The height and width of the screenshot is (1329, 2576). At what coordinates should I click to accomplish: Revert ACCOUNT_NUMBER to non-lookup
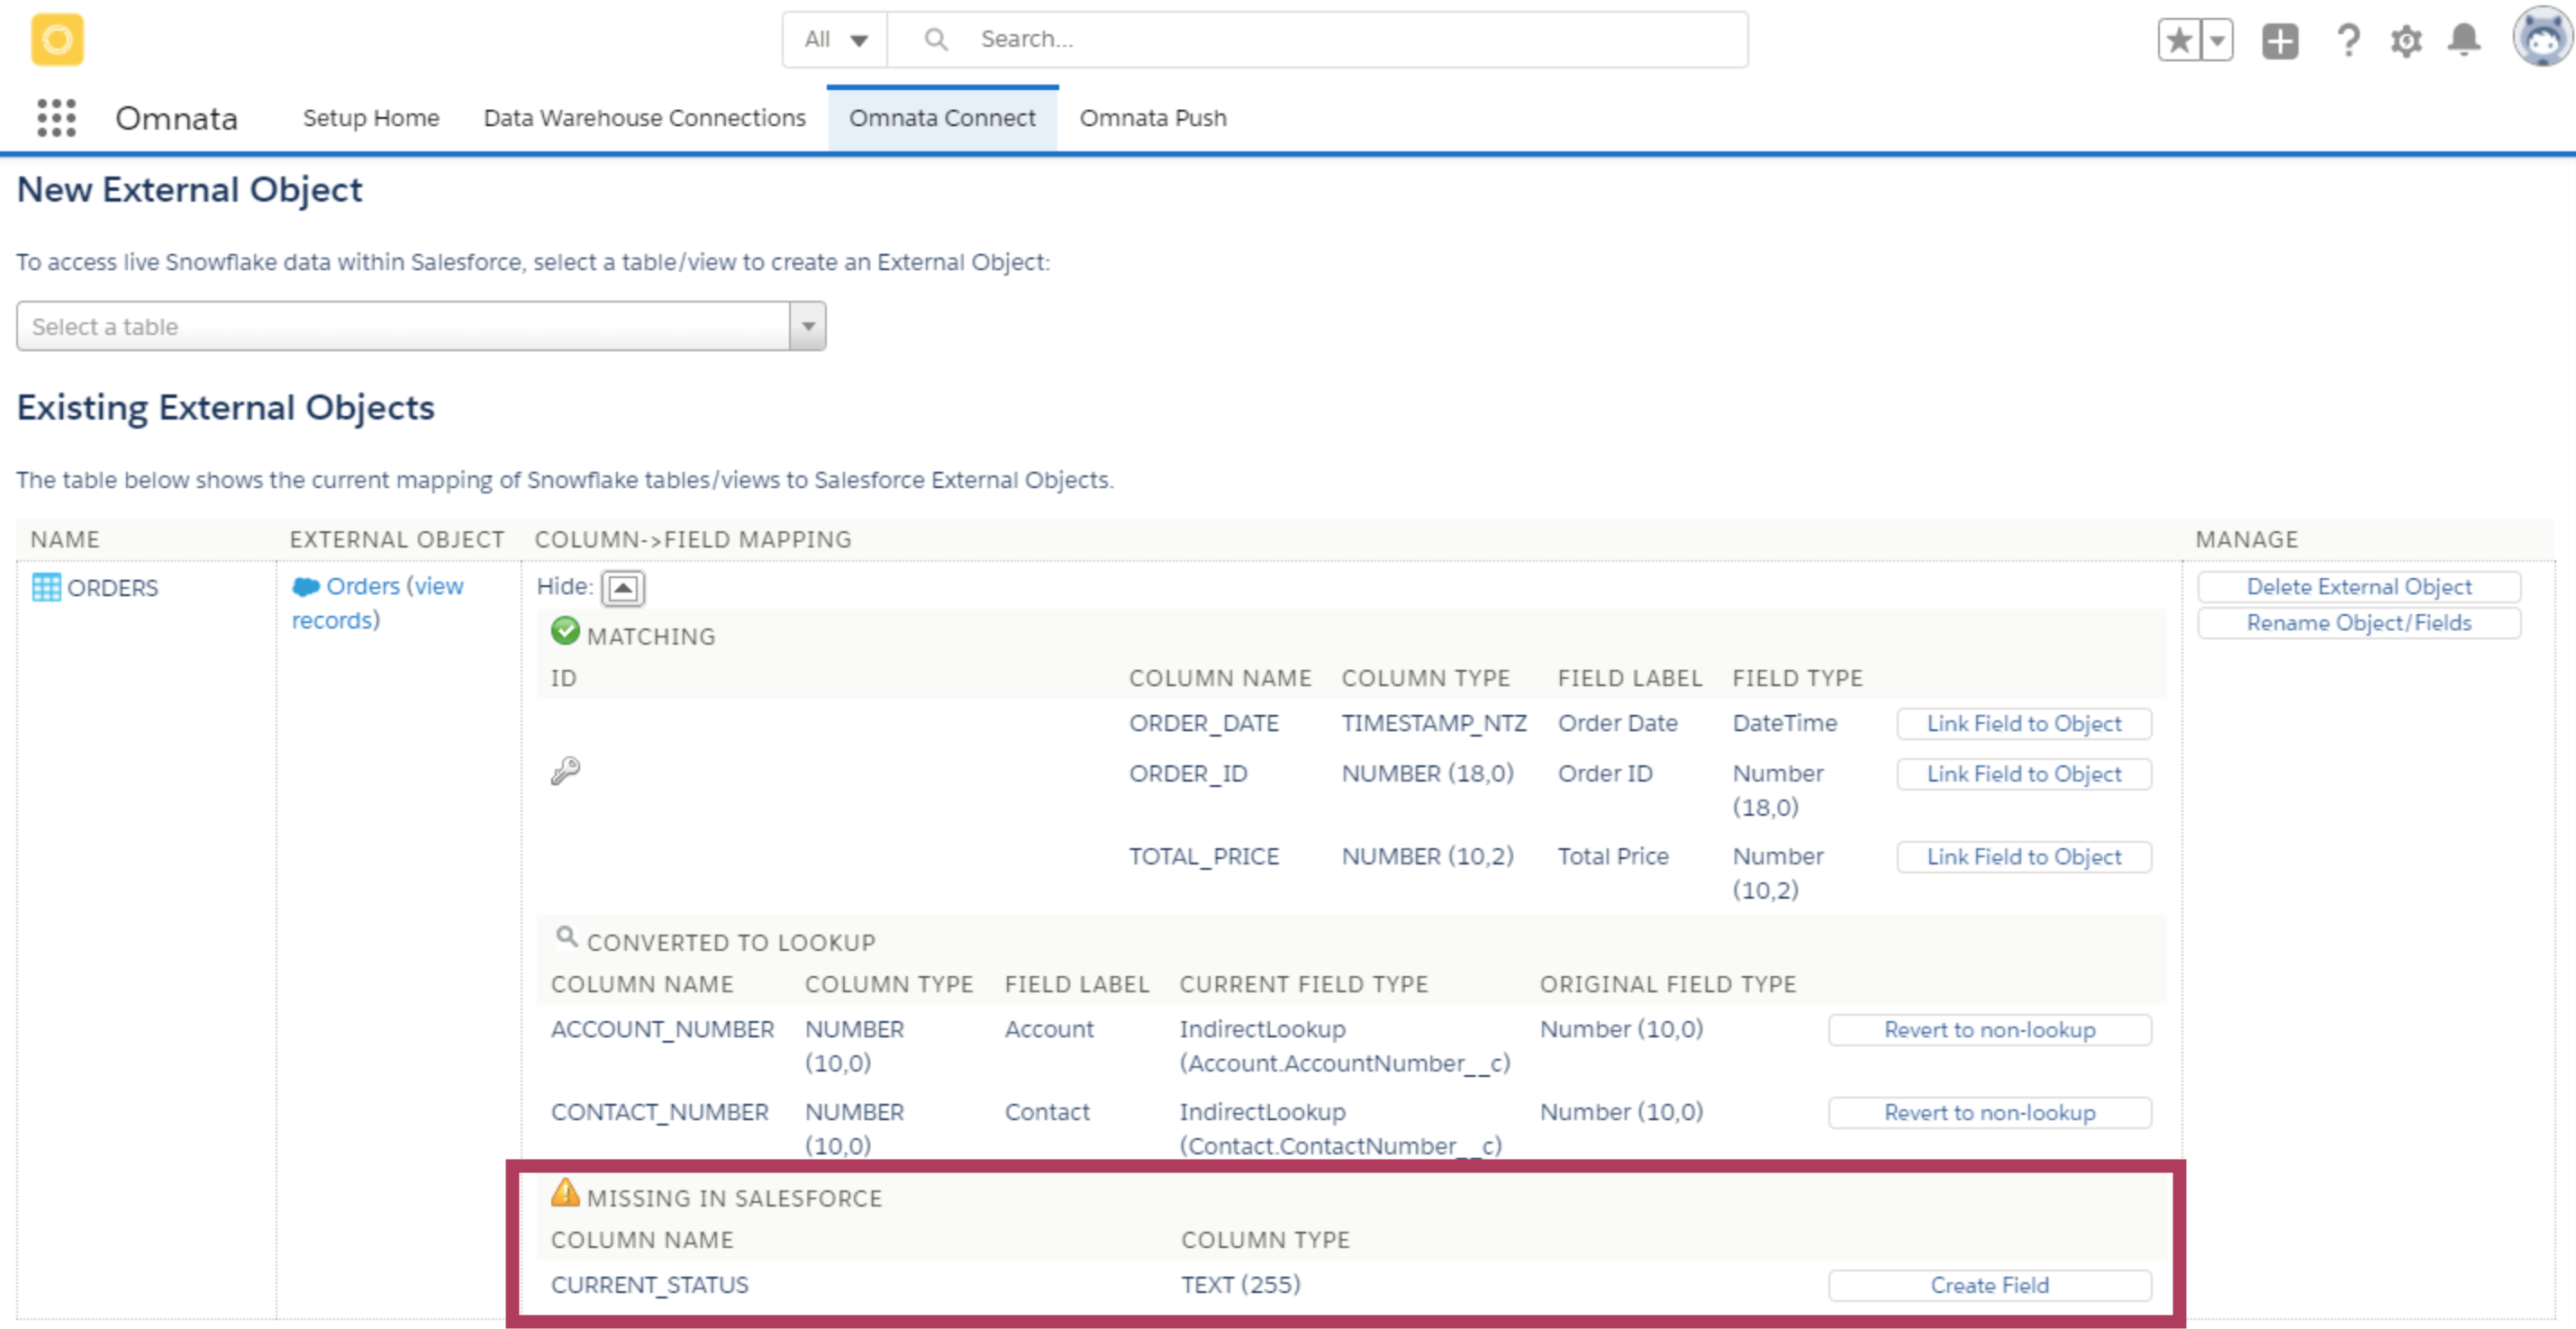(1989, 1029)
